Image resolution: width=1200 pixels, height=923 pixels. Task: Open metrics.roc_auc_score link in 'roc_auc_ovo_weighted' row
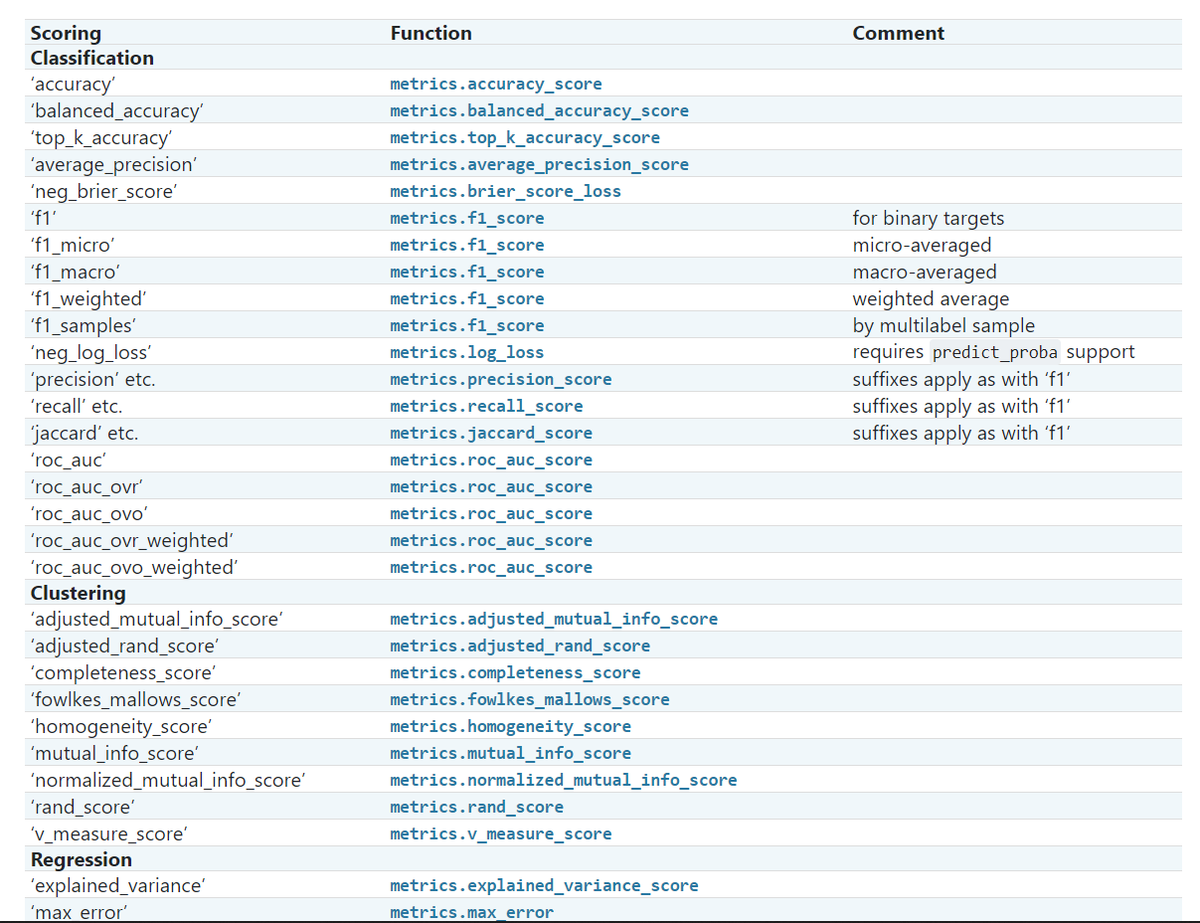point(491,568)
